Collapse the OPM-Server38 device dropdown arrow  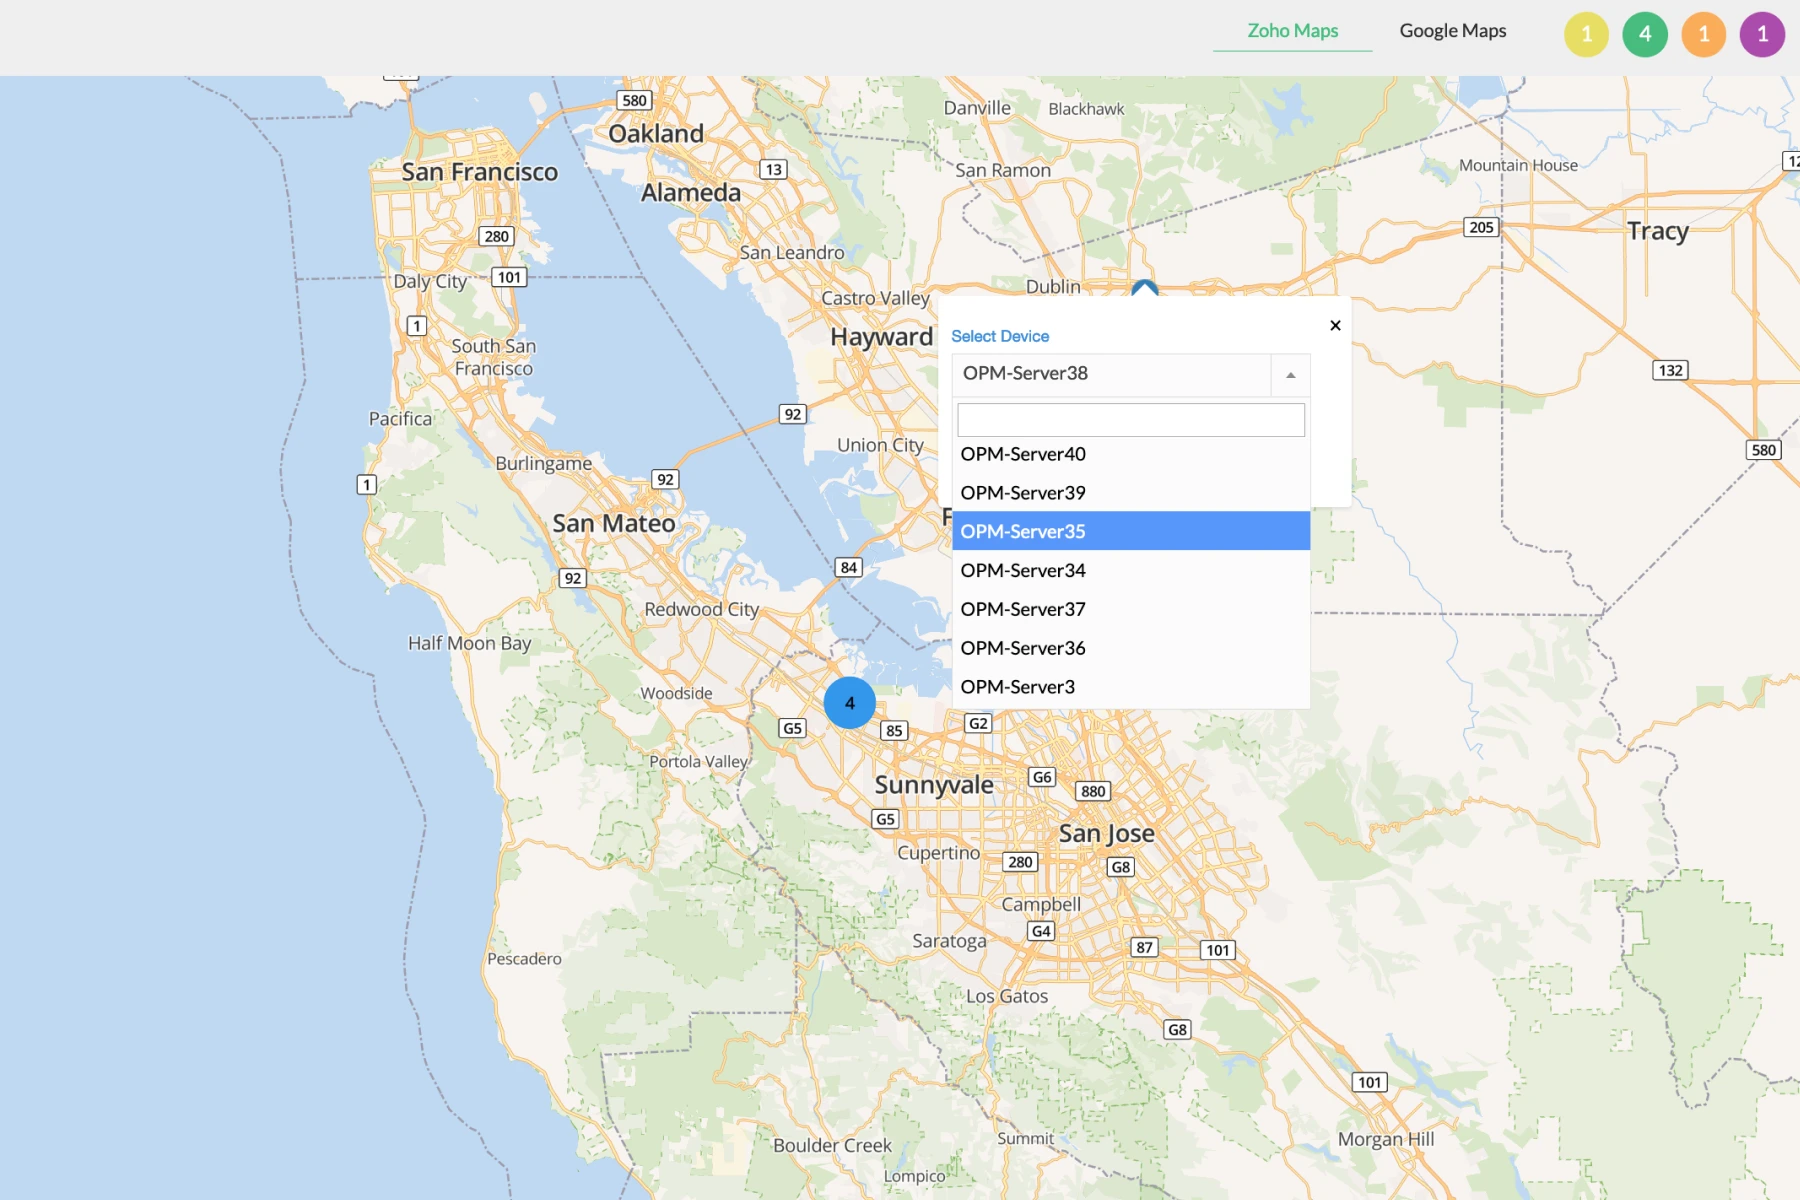coord(1291,375)
